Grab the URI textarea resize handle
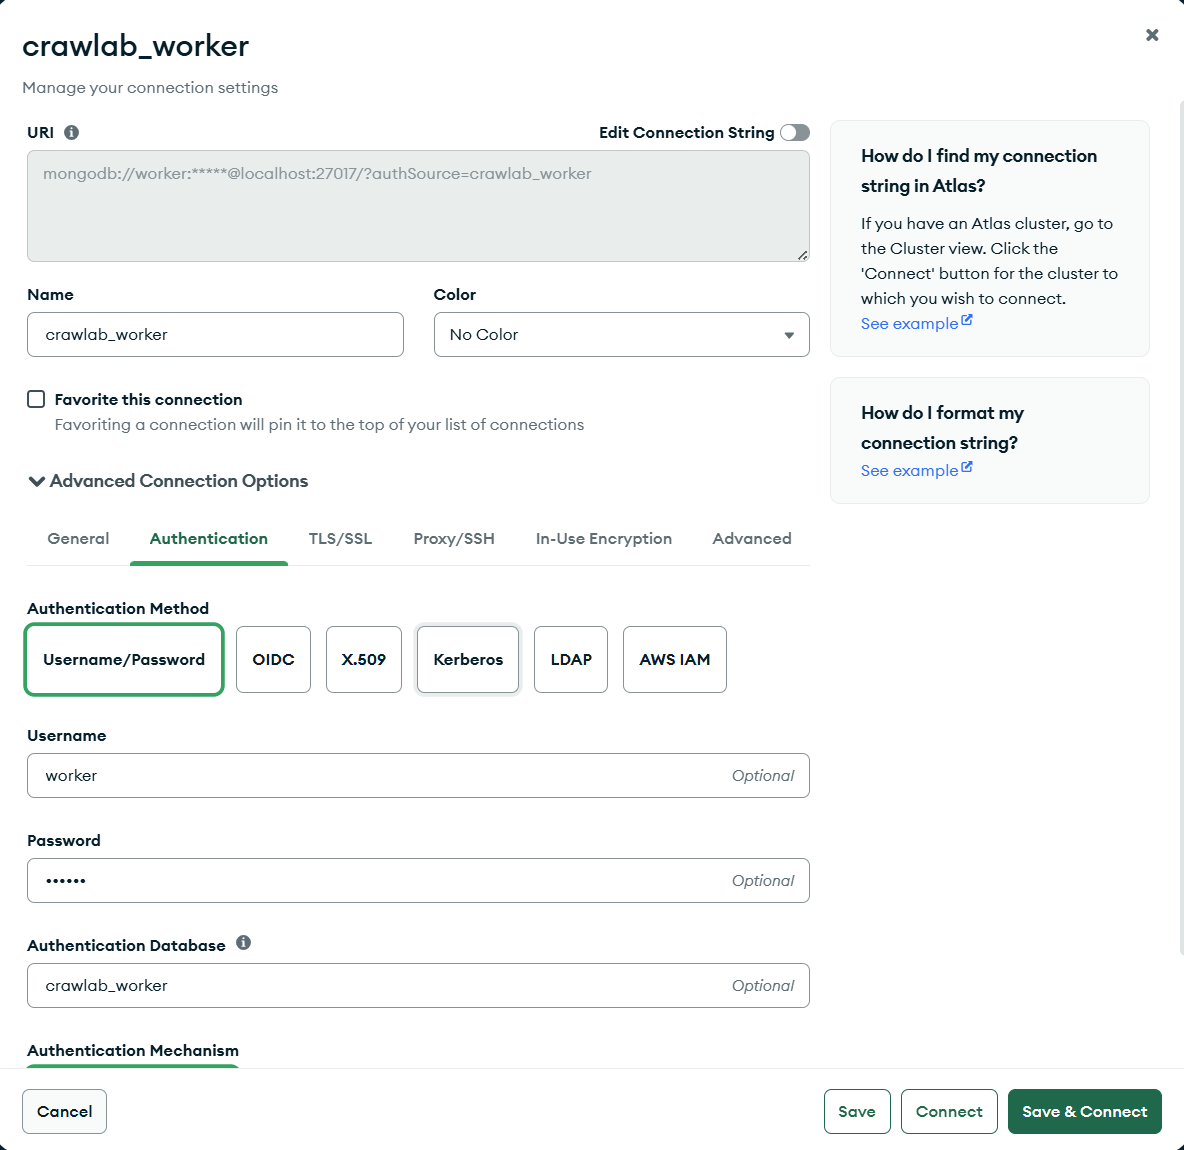 pyautogui.click(x=802, y=255)
